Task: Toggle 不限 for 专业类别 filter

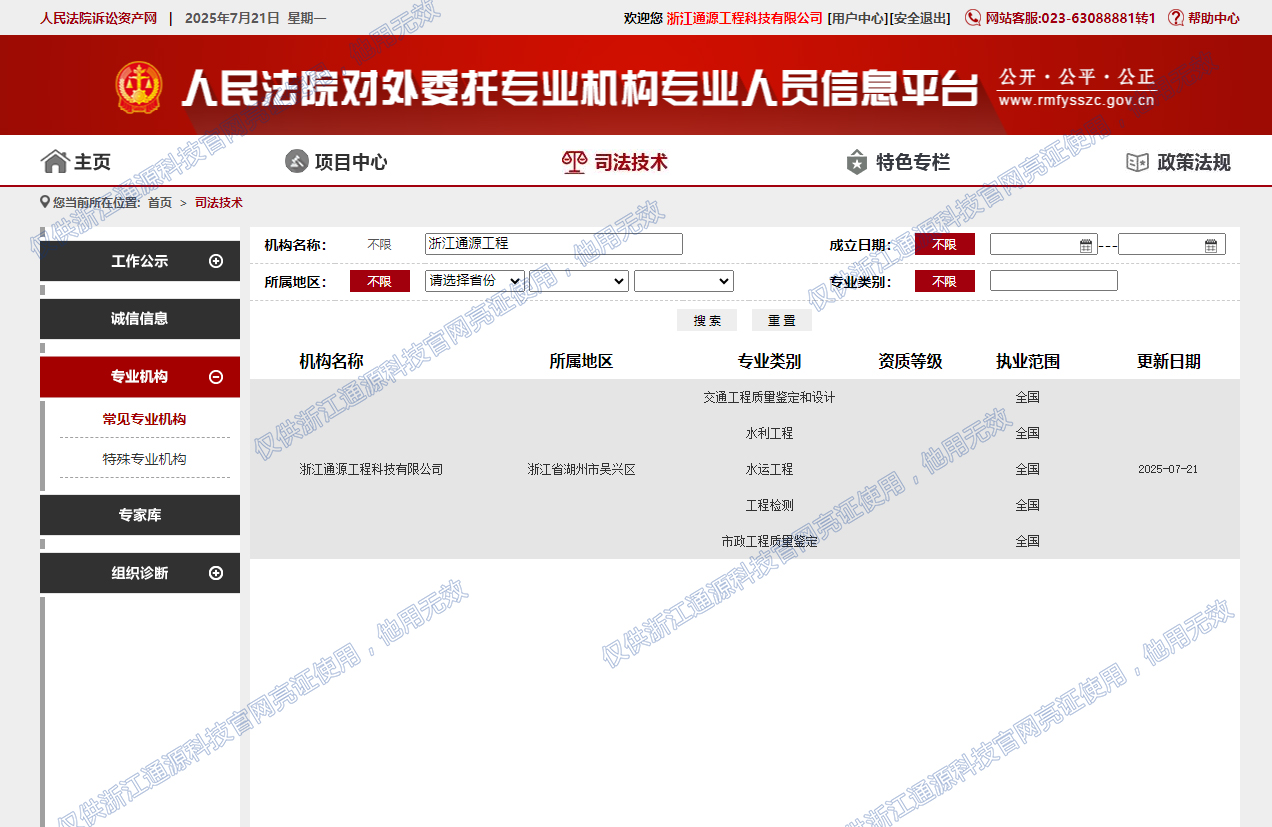Action: (944, 282)
